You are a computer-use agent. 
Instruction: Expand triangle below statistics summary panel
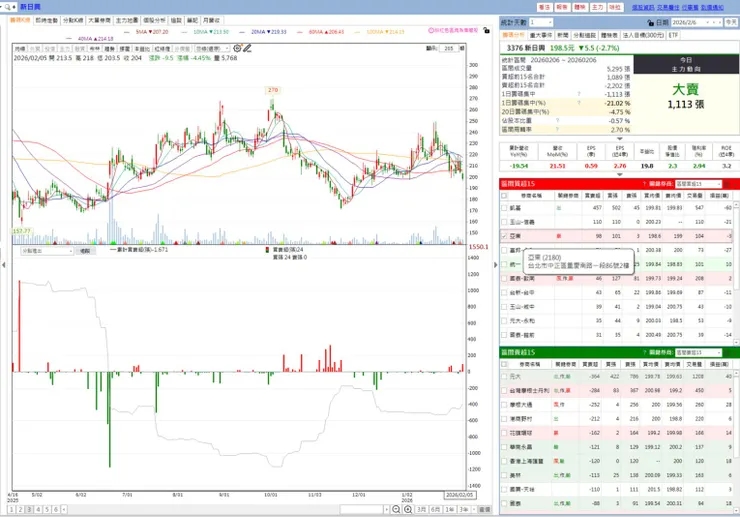coord(620,138)
